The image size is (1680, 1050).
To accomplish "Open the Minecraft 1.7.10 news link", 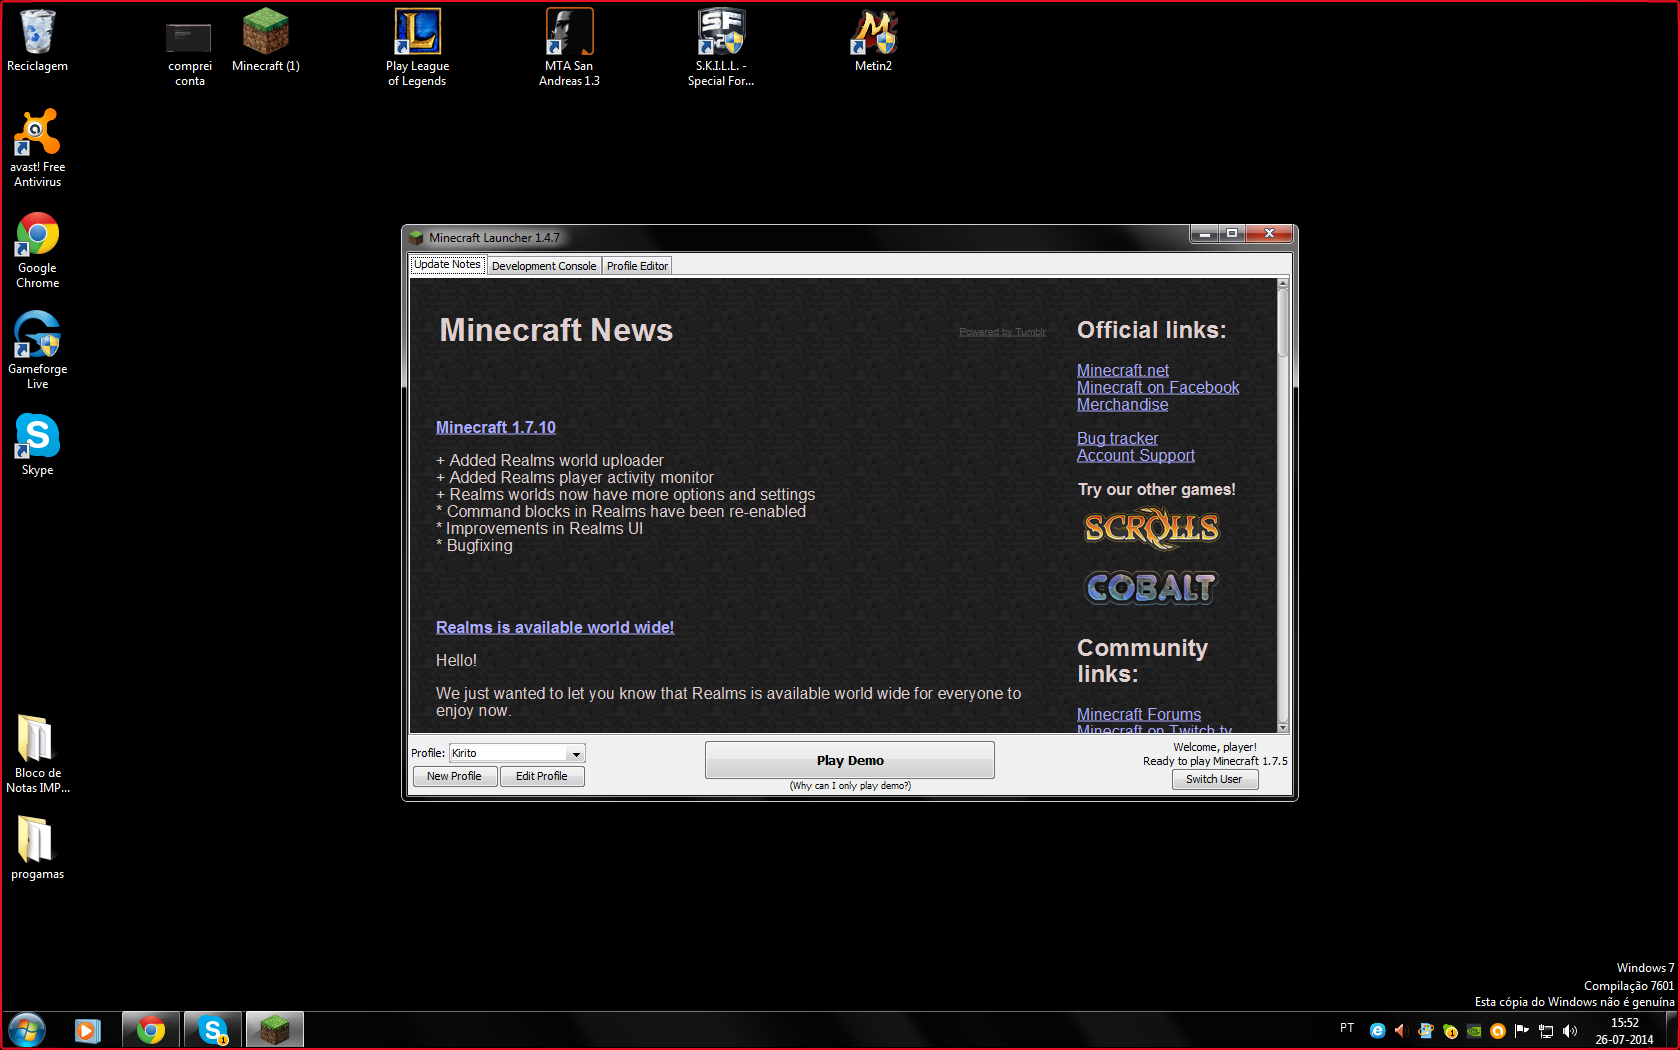I will tap(496, 427).
